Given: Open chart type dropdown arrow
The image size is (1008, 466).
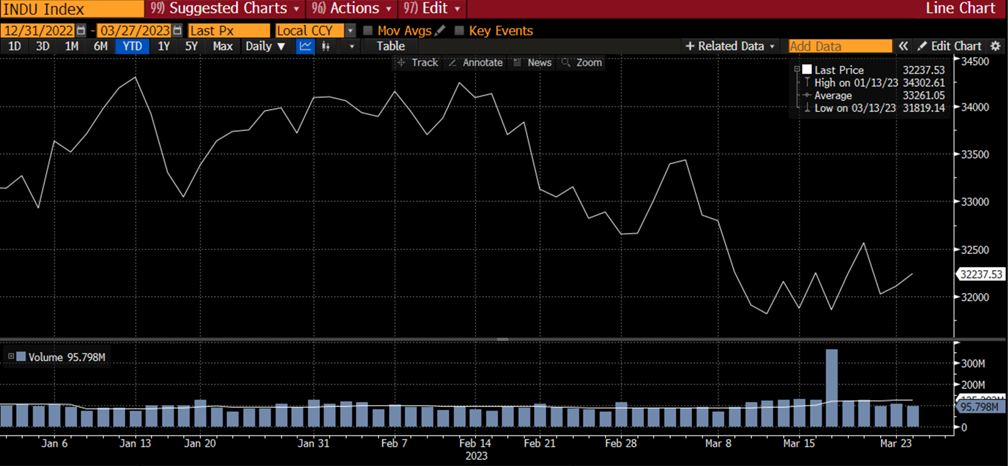Looking at the screenshot, I should pyautogui.click(x=351, y=46).
